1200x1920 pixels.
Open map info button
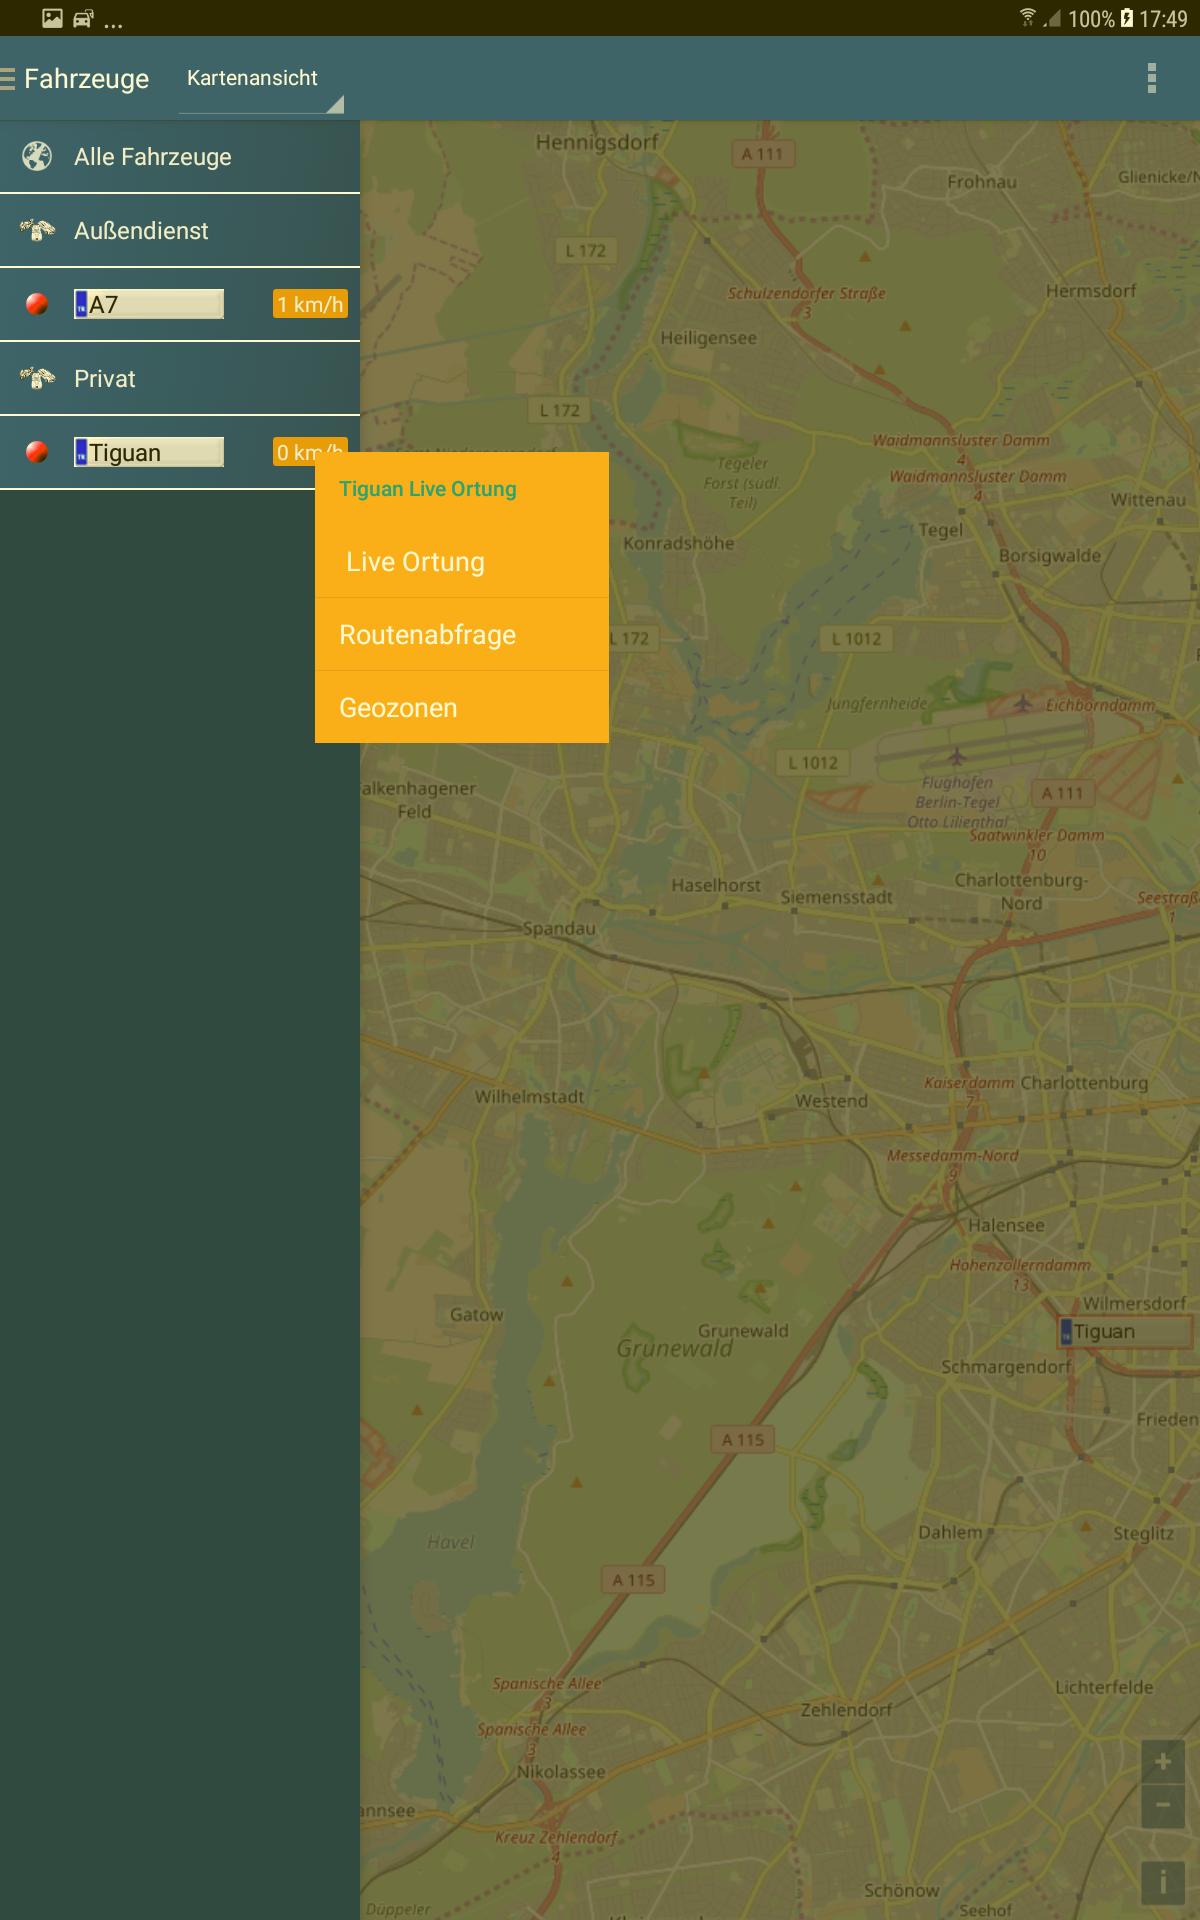(x=1162, y=1883)
